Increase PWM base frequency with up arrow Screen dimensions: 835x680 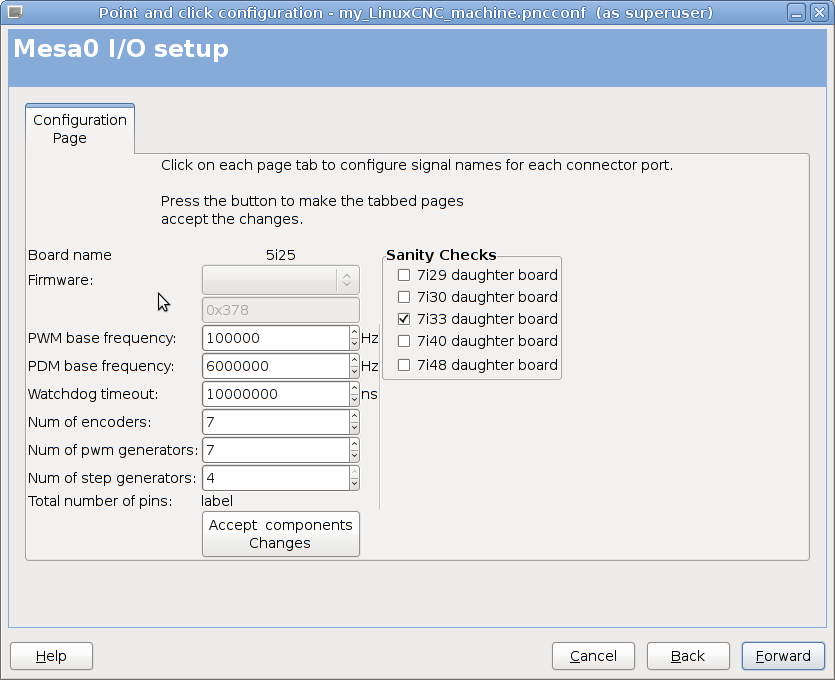coord(355,332)
